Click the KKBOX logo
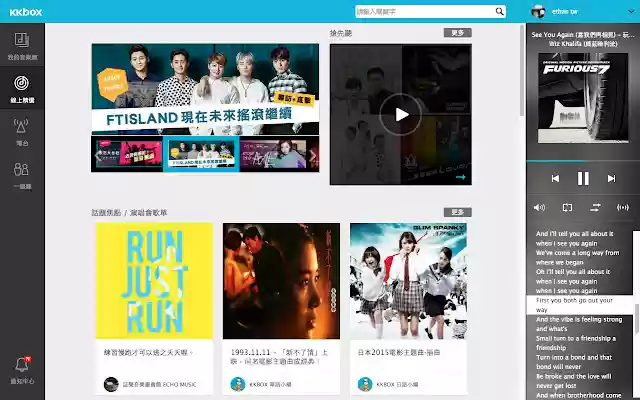The image size is (640, 400). (x=26, y=12)
